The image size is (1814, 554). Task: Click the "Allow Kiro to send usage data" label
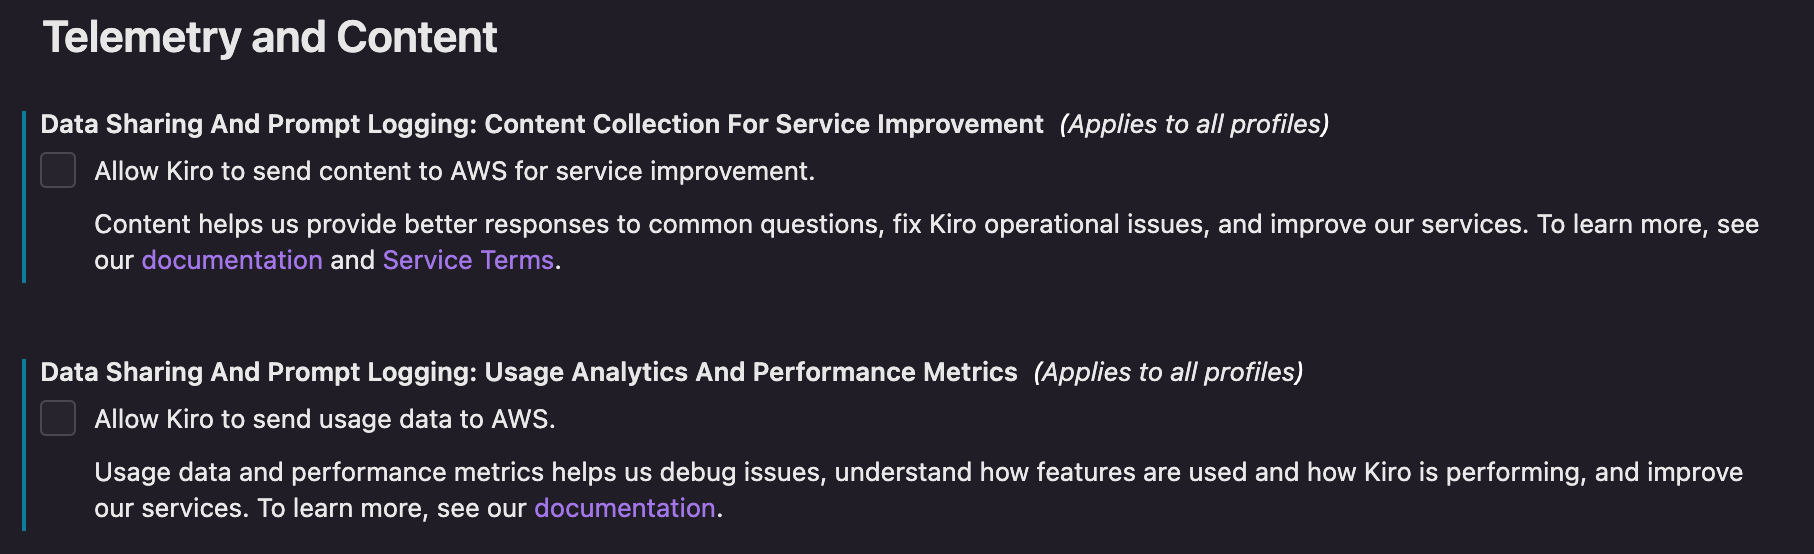click(324, 419)
